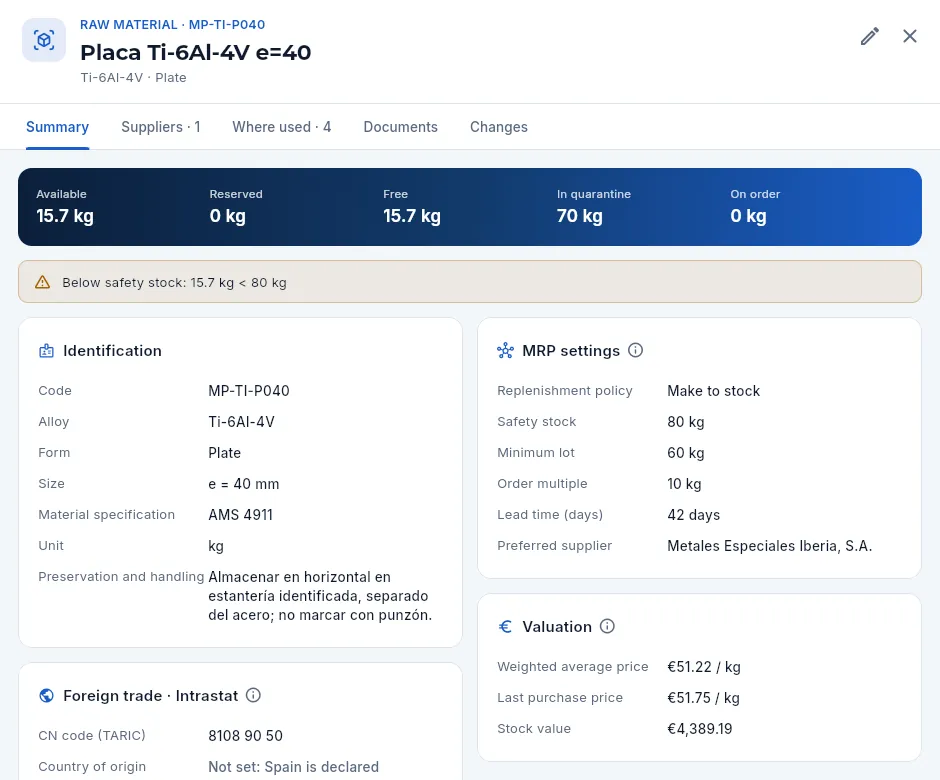Close the raw material detail panel
This screenshot has width=940, height=780.
[x=909, y=37]
